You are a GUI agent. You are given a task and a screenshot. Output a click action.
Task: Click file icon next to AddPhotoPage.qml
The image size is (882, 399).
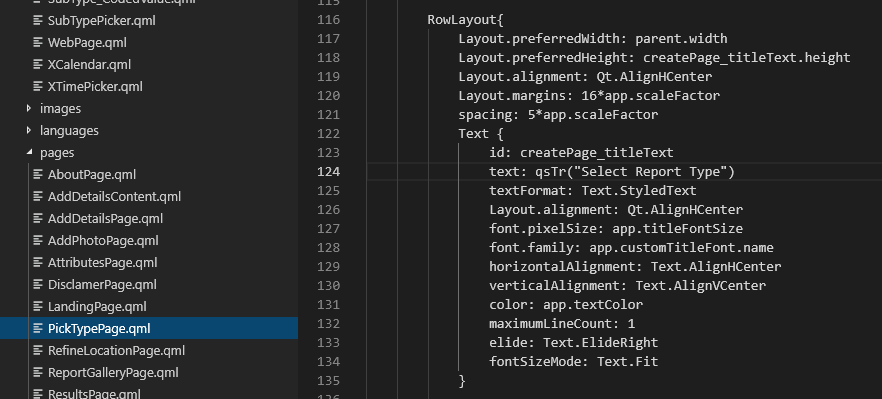pyautogui.click(x=38, y=241)
